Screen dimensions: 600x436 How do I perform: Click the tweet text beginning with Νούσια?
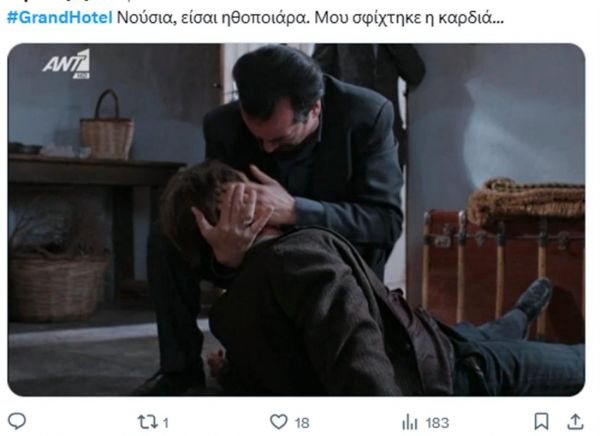point(310,18)
